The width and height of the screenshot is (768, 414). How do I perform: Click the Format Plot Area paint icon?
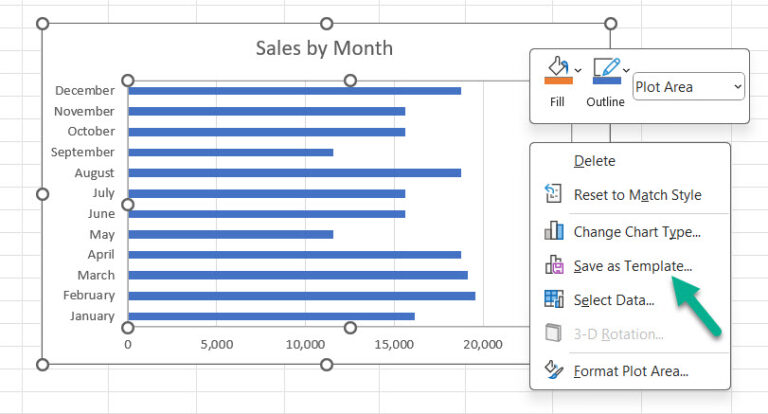coord(554,369)
